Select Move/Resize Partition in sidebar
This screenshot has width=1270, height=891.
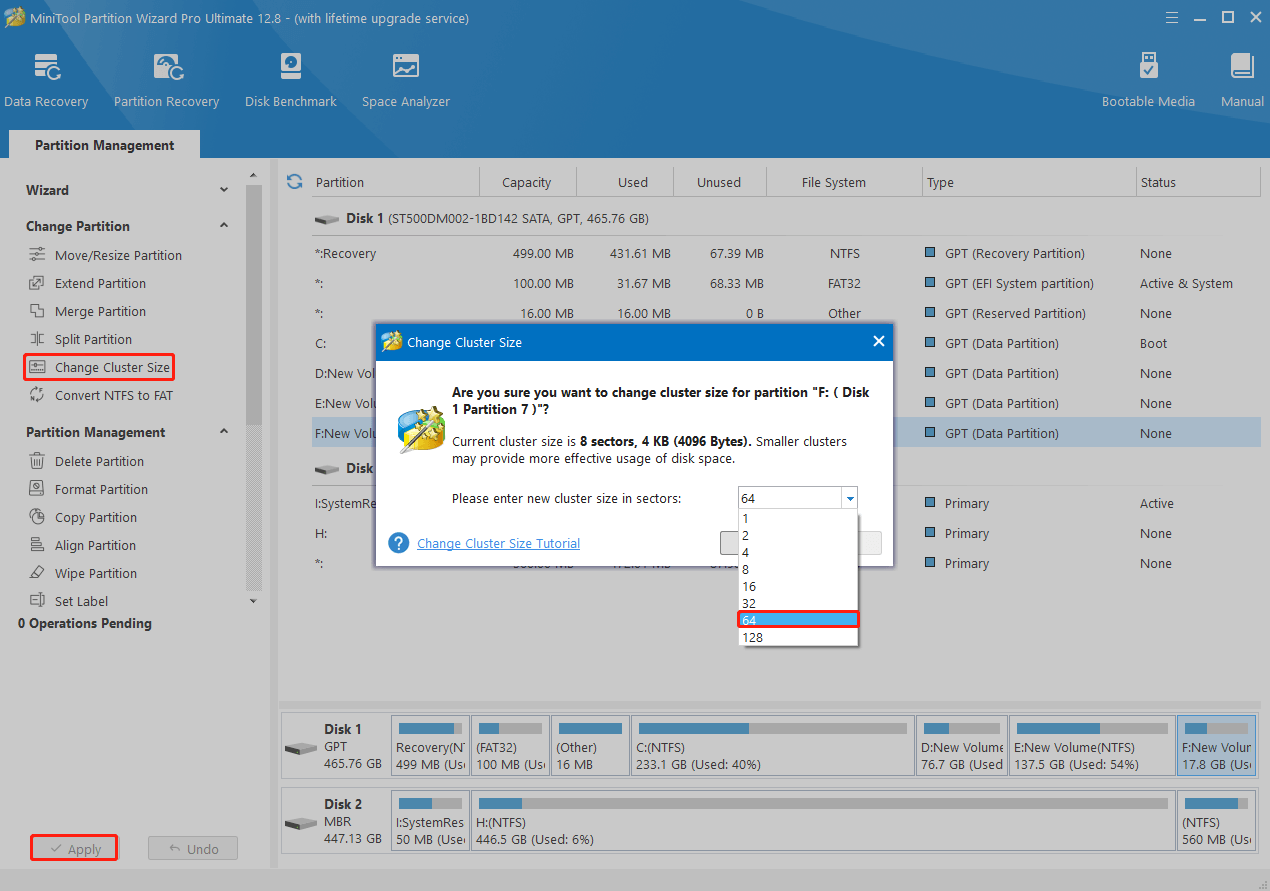click(118, 255)
